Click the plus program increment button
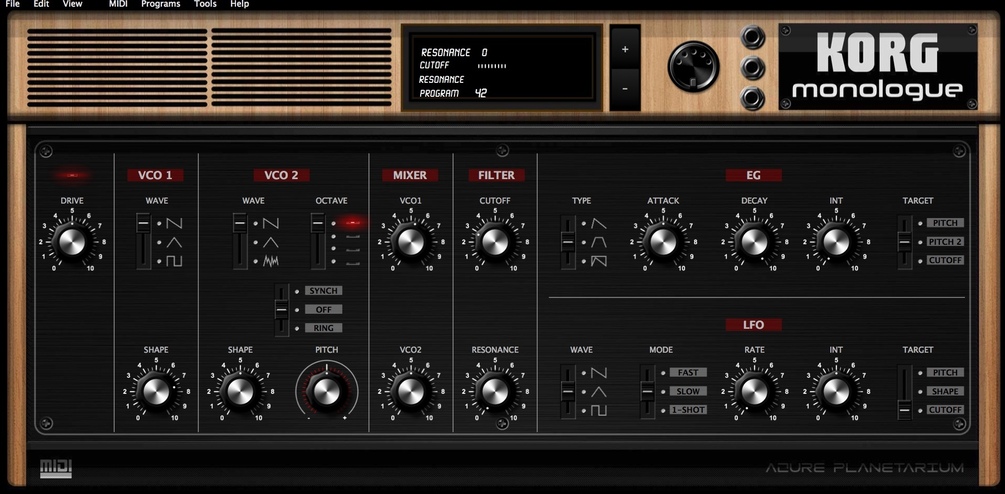The image size is (1005, 494). (x=625, y=48)
